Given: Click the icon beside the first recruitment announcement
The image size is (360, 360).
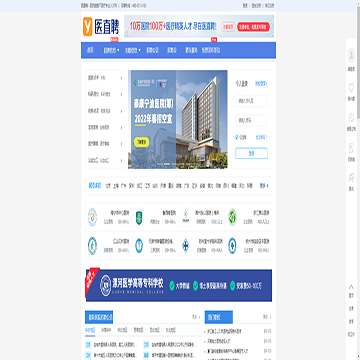Looking at the screenshot, I should (x=88, y=344).
